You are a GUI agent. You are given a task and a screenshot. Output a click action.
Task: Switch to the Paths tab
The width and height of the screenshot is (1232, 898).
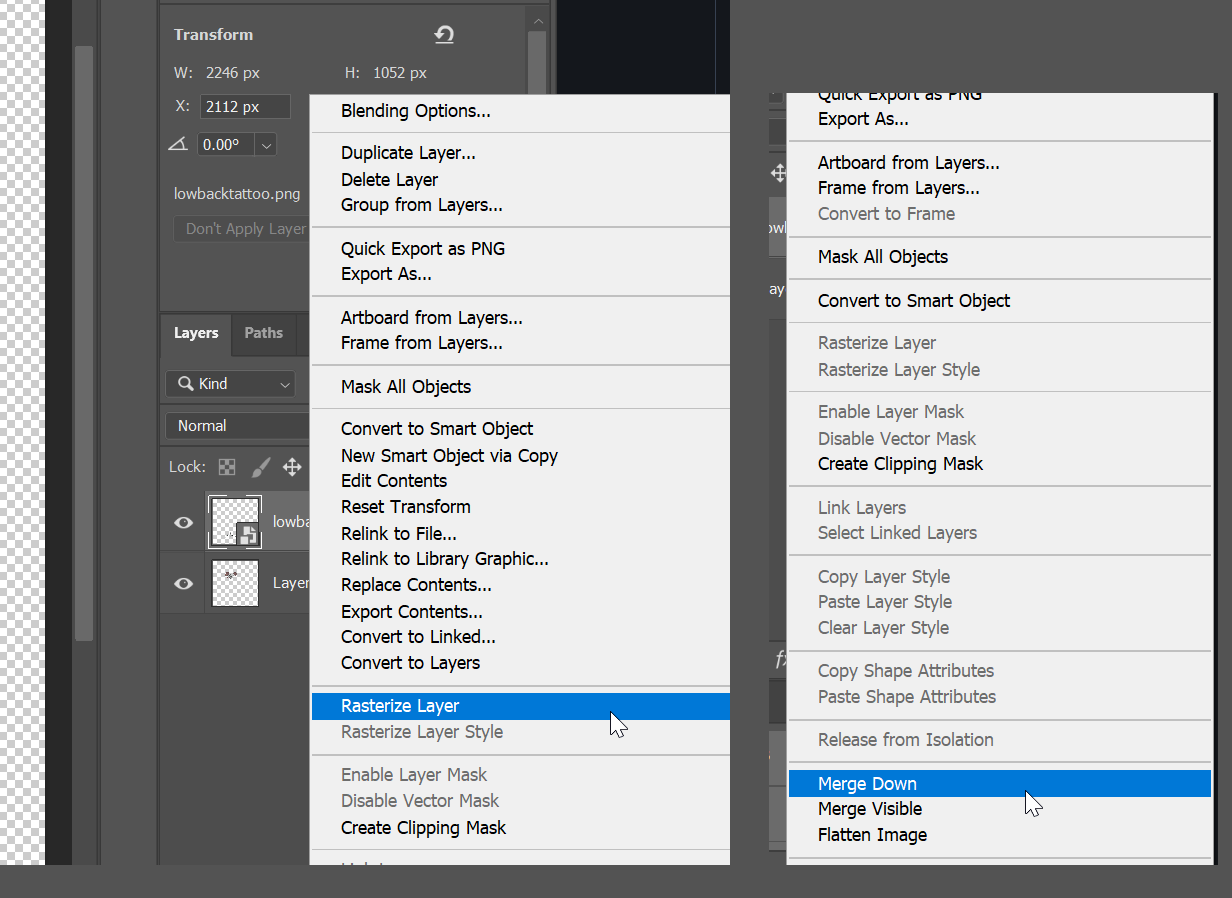pos(263,333)
